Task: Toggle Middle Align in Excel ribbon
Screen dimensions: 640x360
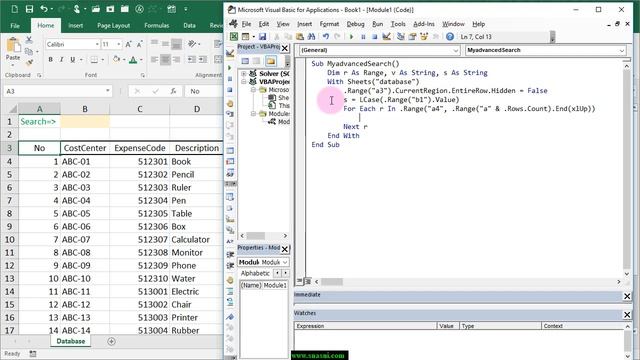Action: 165,44
